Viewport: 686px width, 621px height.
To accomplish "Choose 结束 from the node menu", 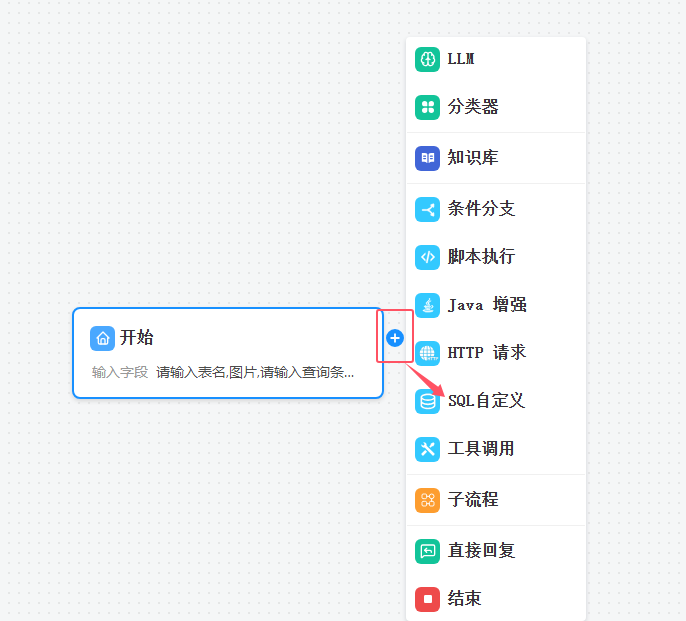I will pos(465,599).
